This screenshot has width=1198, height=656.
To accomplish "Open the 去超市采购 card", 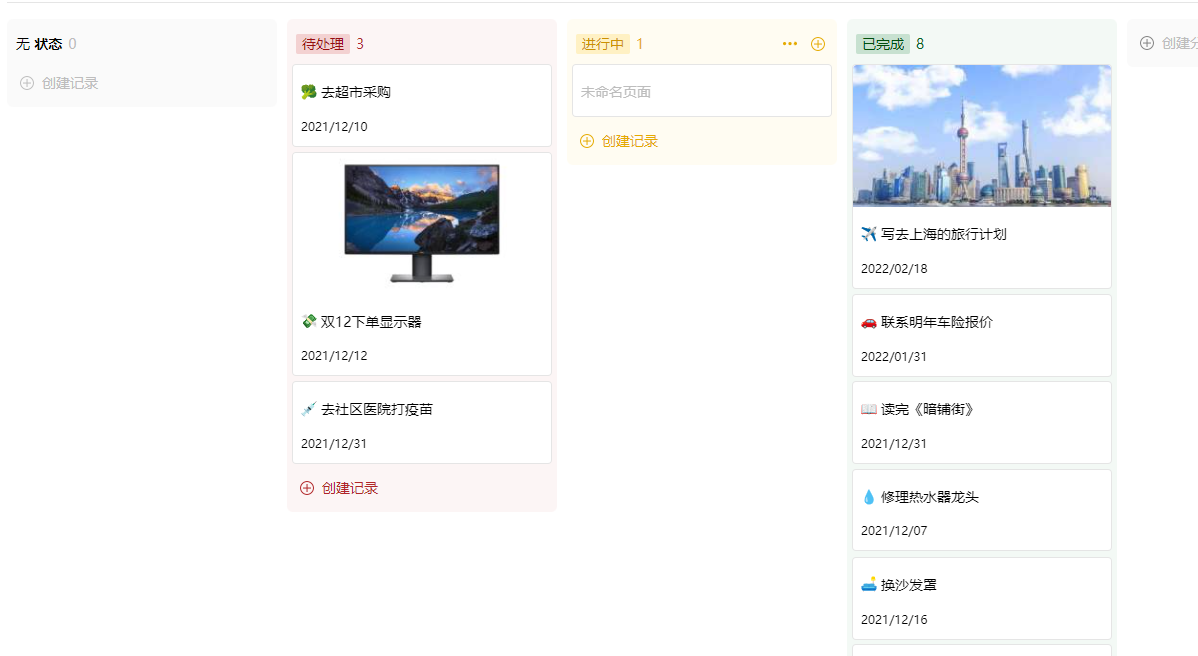I will 422,105.
